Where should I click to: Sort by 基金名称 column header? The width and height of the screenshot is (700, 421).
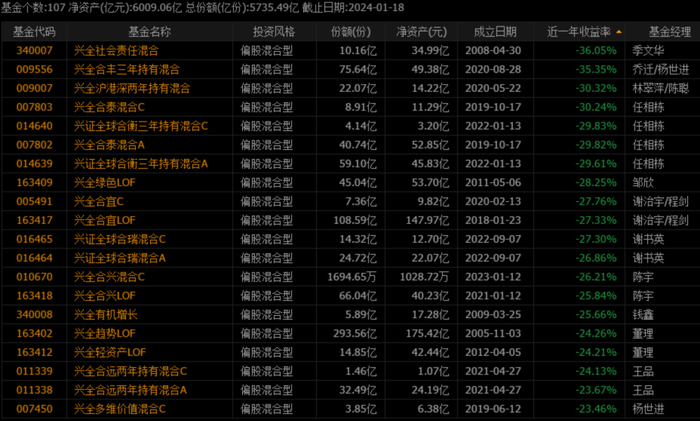click(x=150, y=32)
